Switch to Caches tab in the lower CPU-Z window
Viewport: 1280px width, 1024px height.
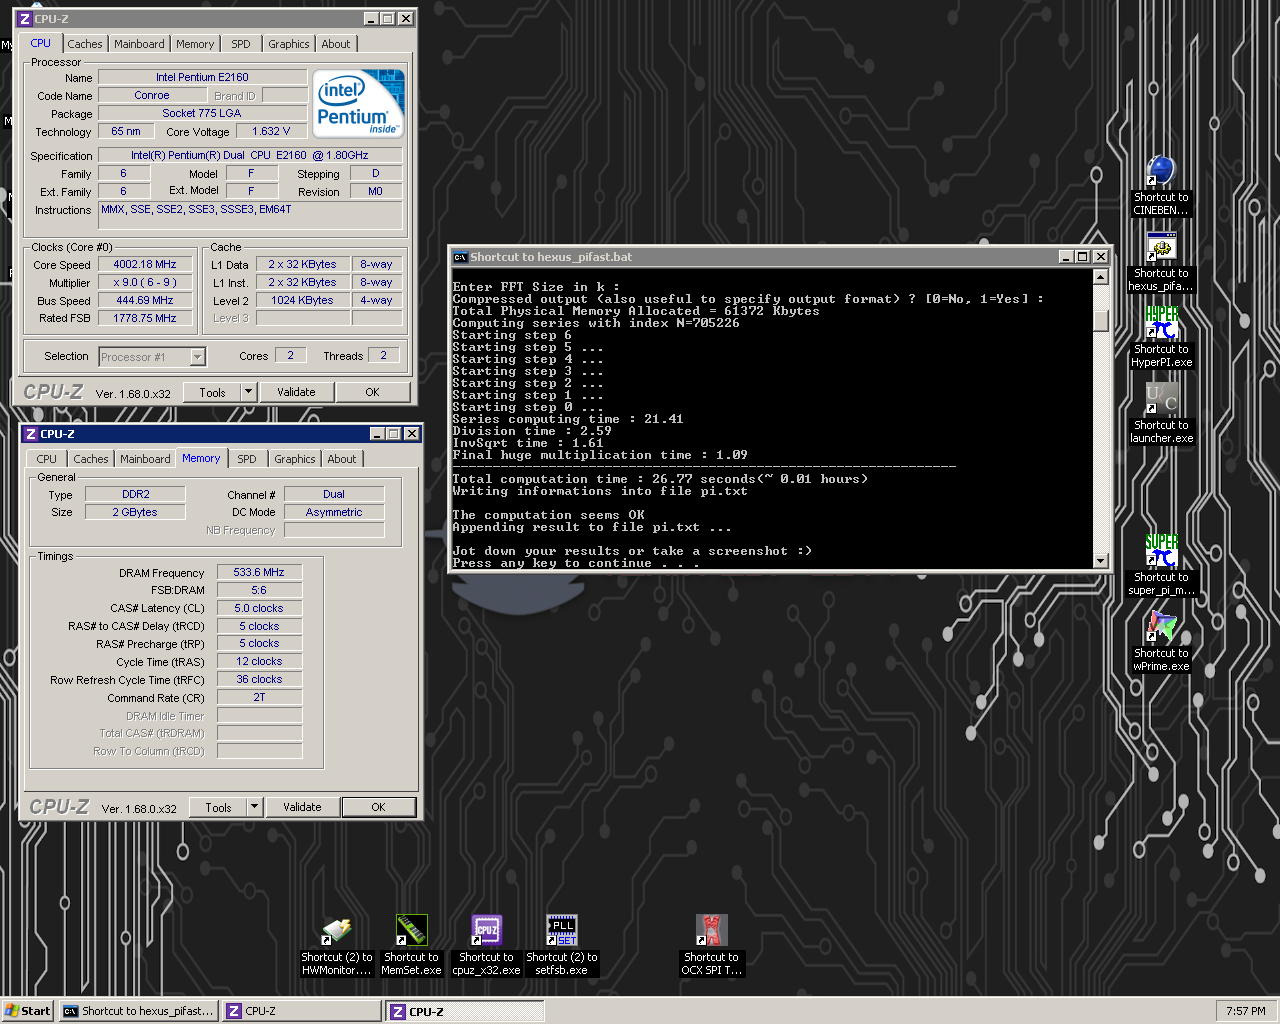pyautogui.click(x=91, y=459)
